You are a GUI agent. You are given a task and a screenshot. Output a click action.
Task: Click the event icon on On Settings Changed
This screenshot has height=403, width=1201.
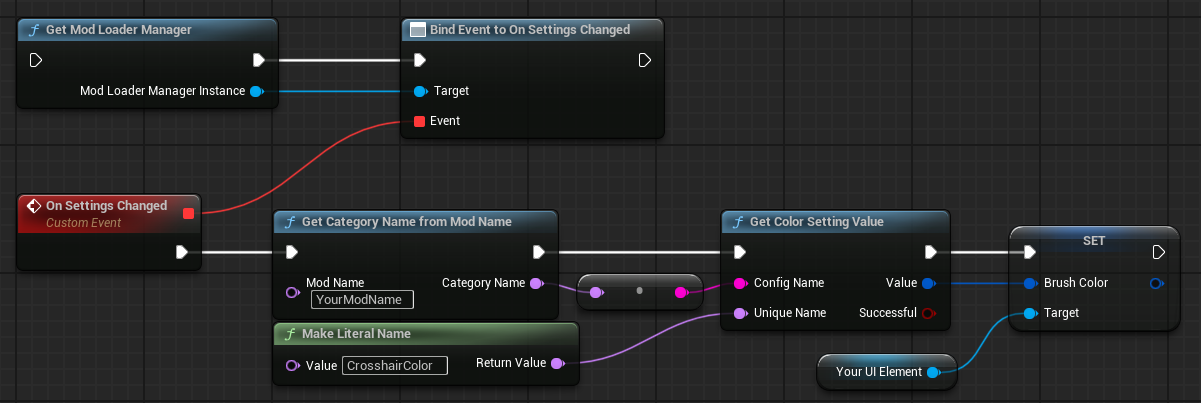point(34,206)
